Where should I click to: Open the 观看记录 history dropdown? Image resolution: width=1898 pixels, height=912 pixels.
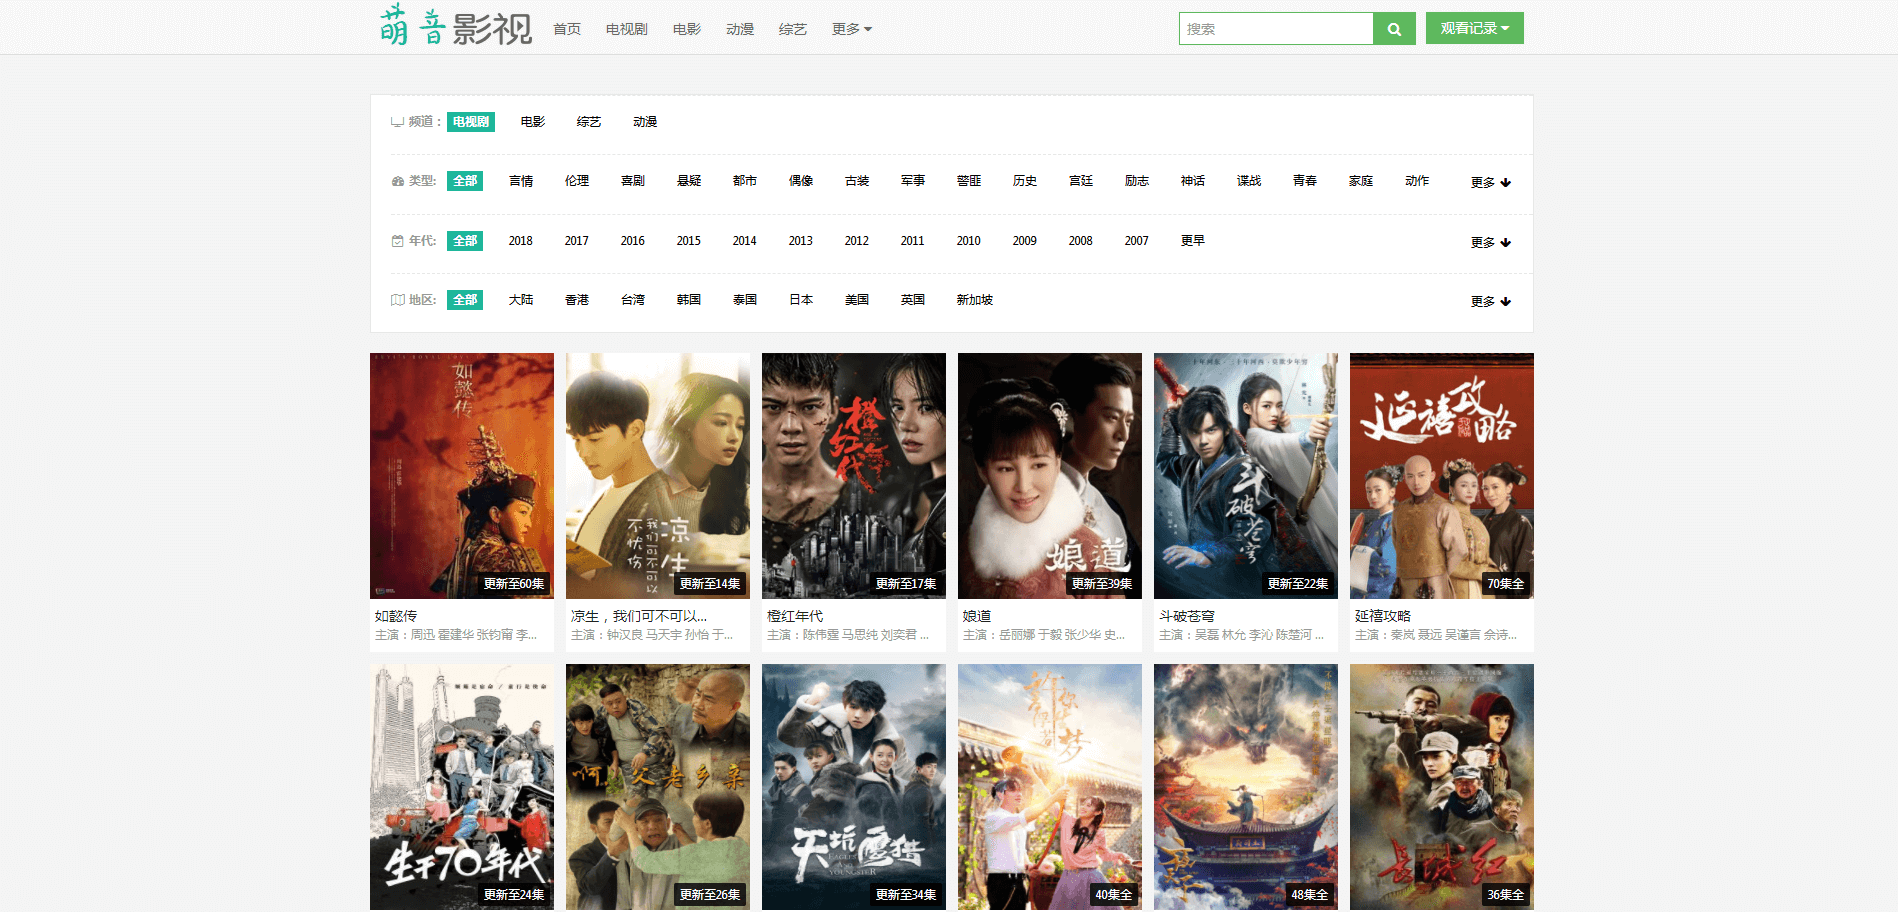pos(1474,28)
